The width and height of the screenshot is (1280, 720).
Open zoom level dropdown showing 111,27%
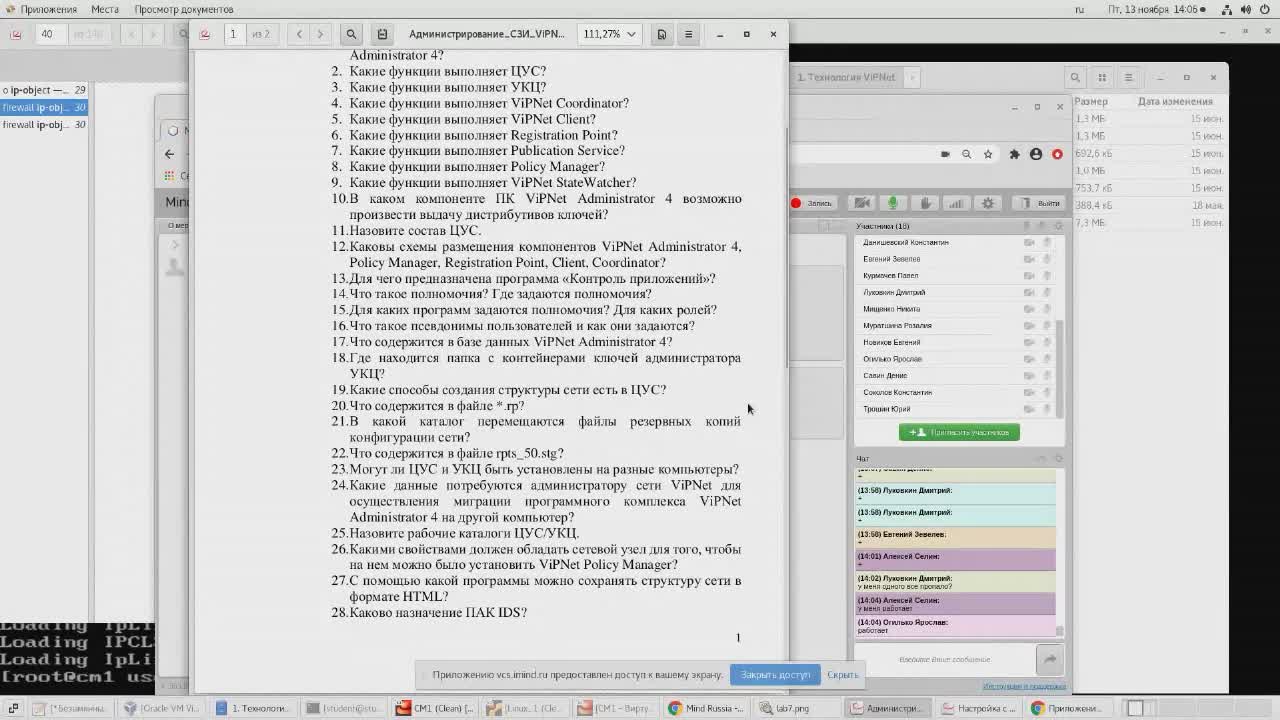click(x=610, y=34)
